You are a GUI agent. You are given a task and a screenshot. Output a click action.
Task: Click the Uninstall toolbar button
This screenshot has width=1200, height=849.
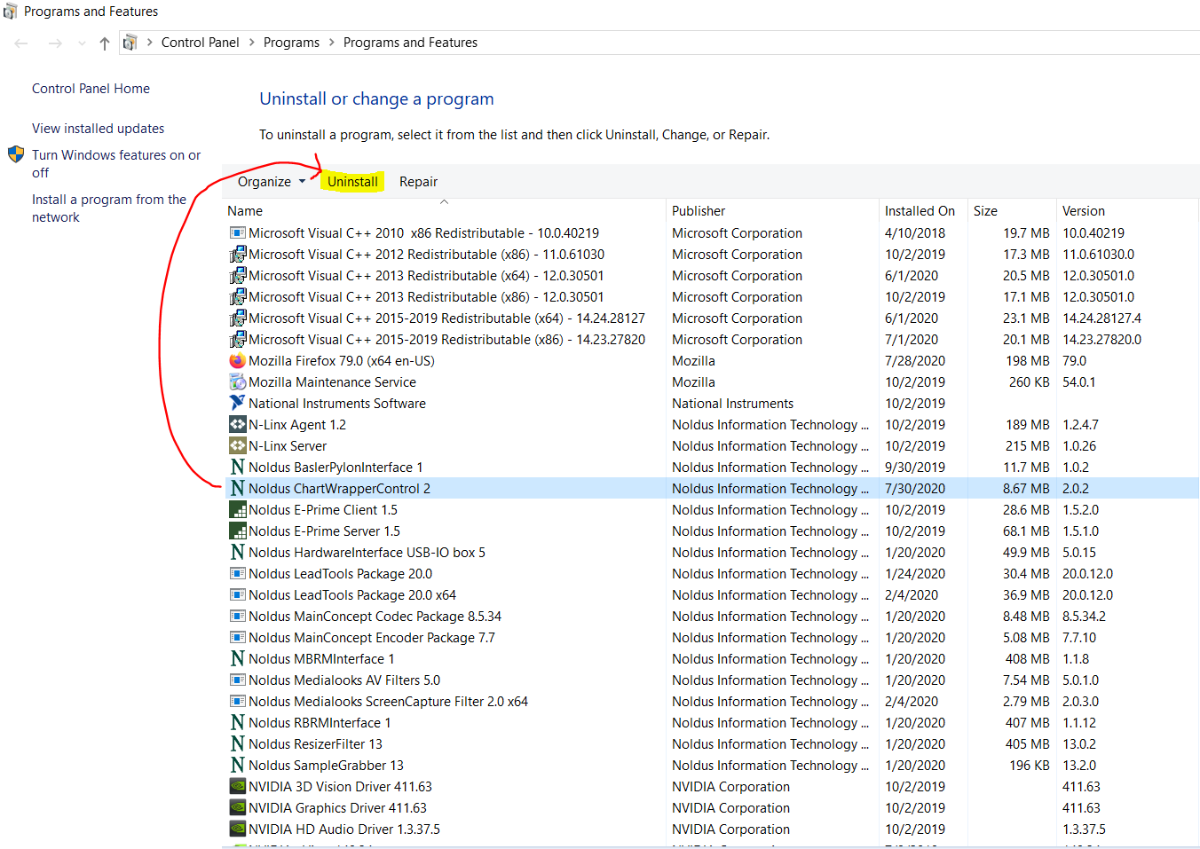(353, 182)
